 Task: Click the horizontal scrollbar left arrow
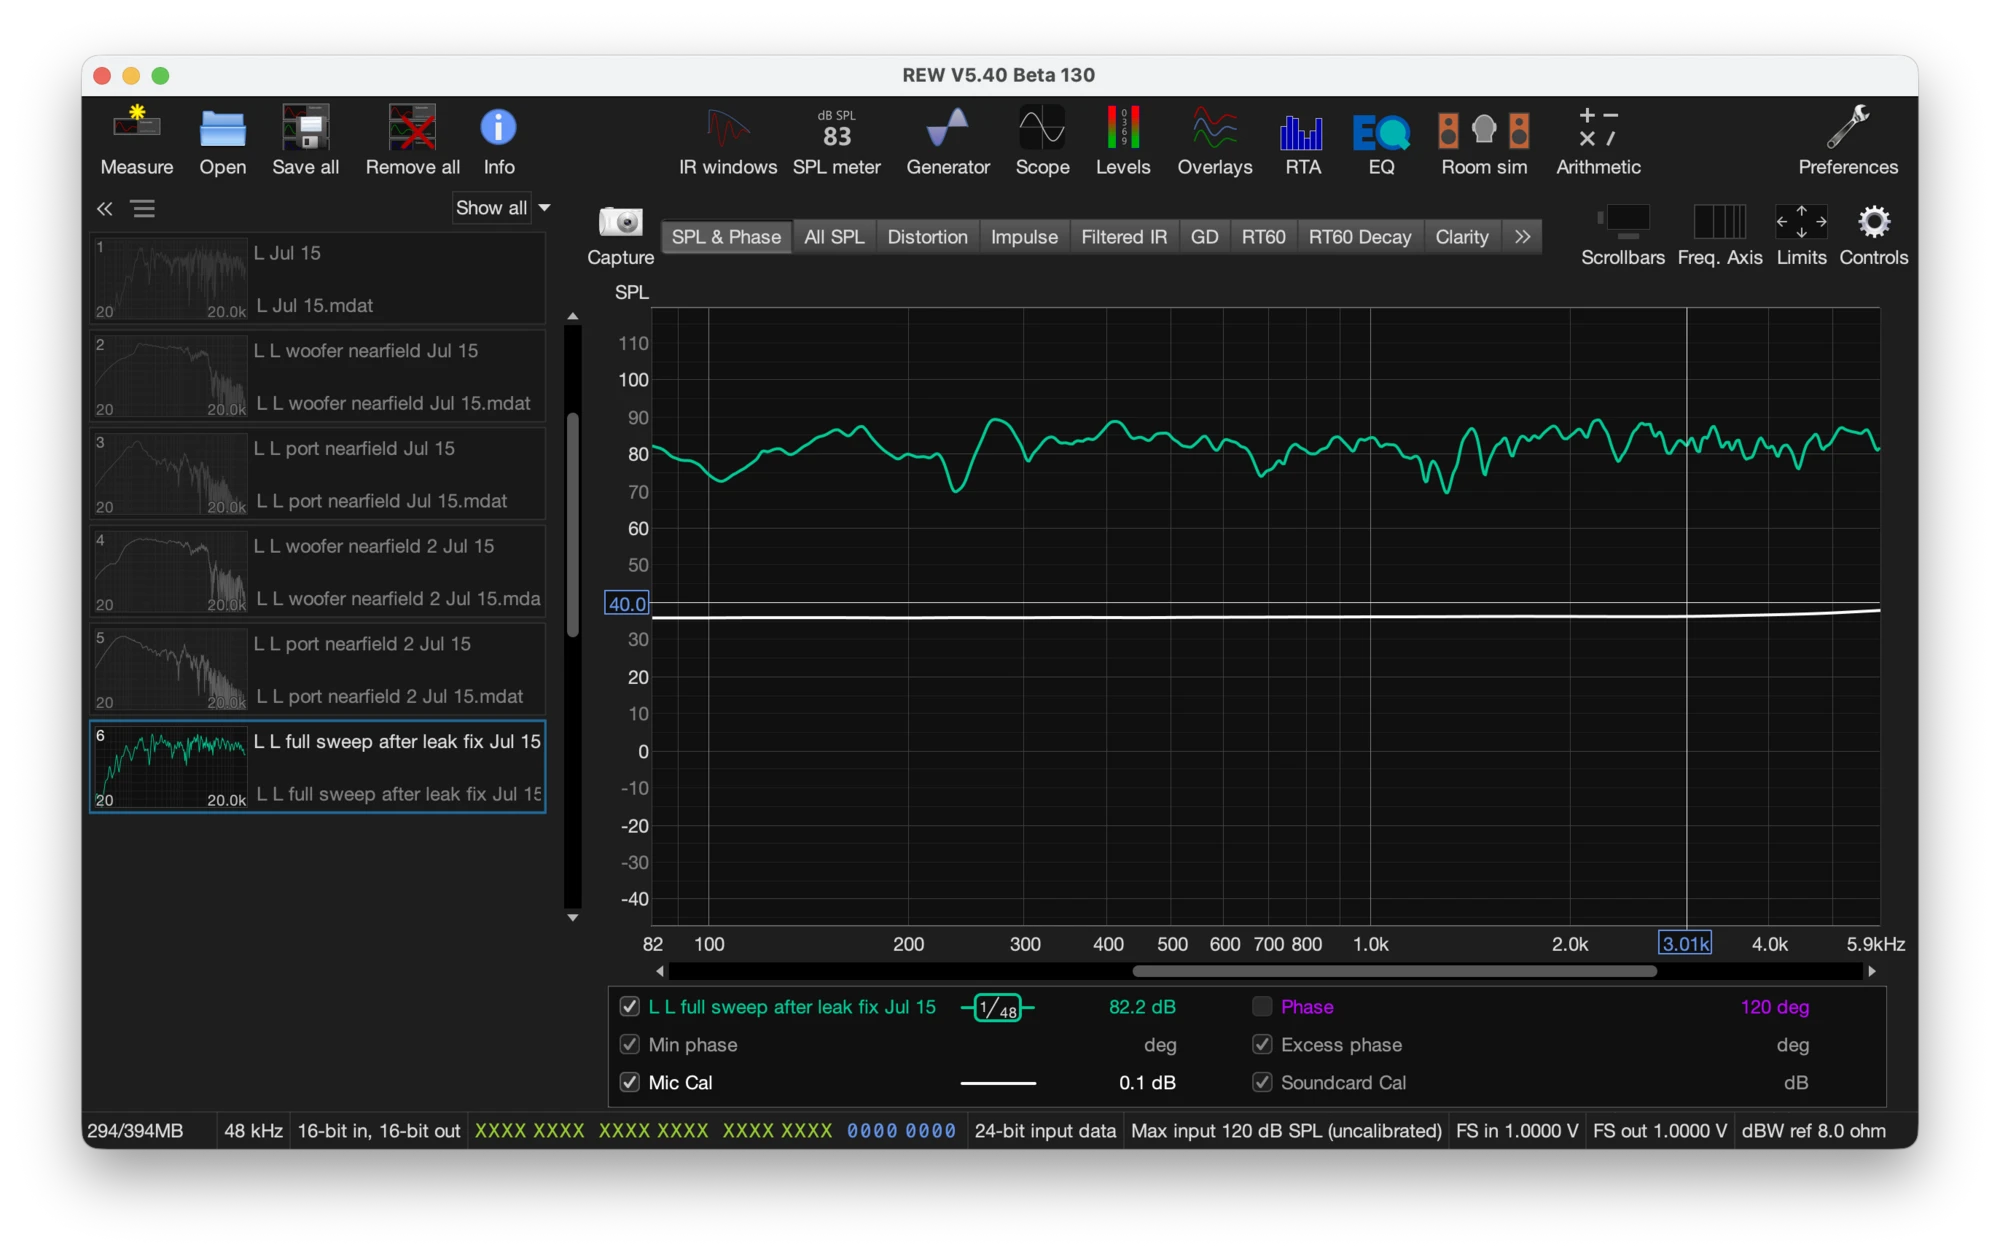click(660, 971)
